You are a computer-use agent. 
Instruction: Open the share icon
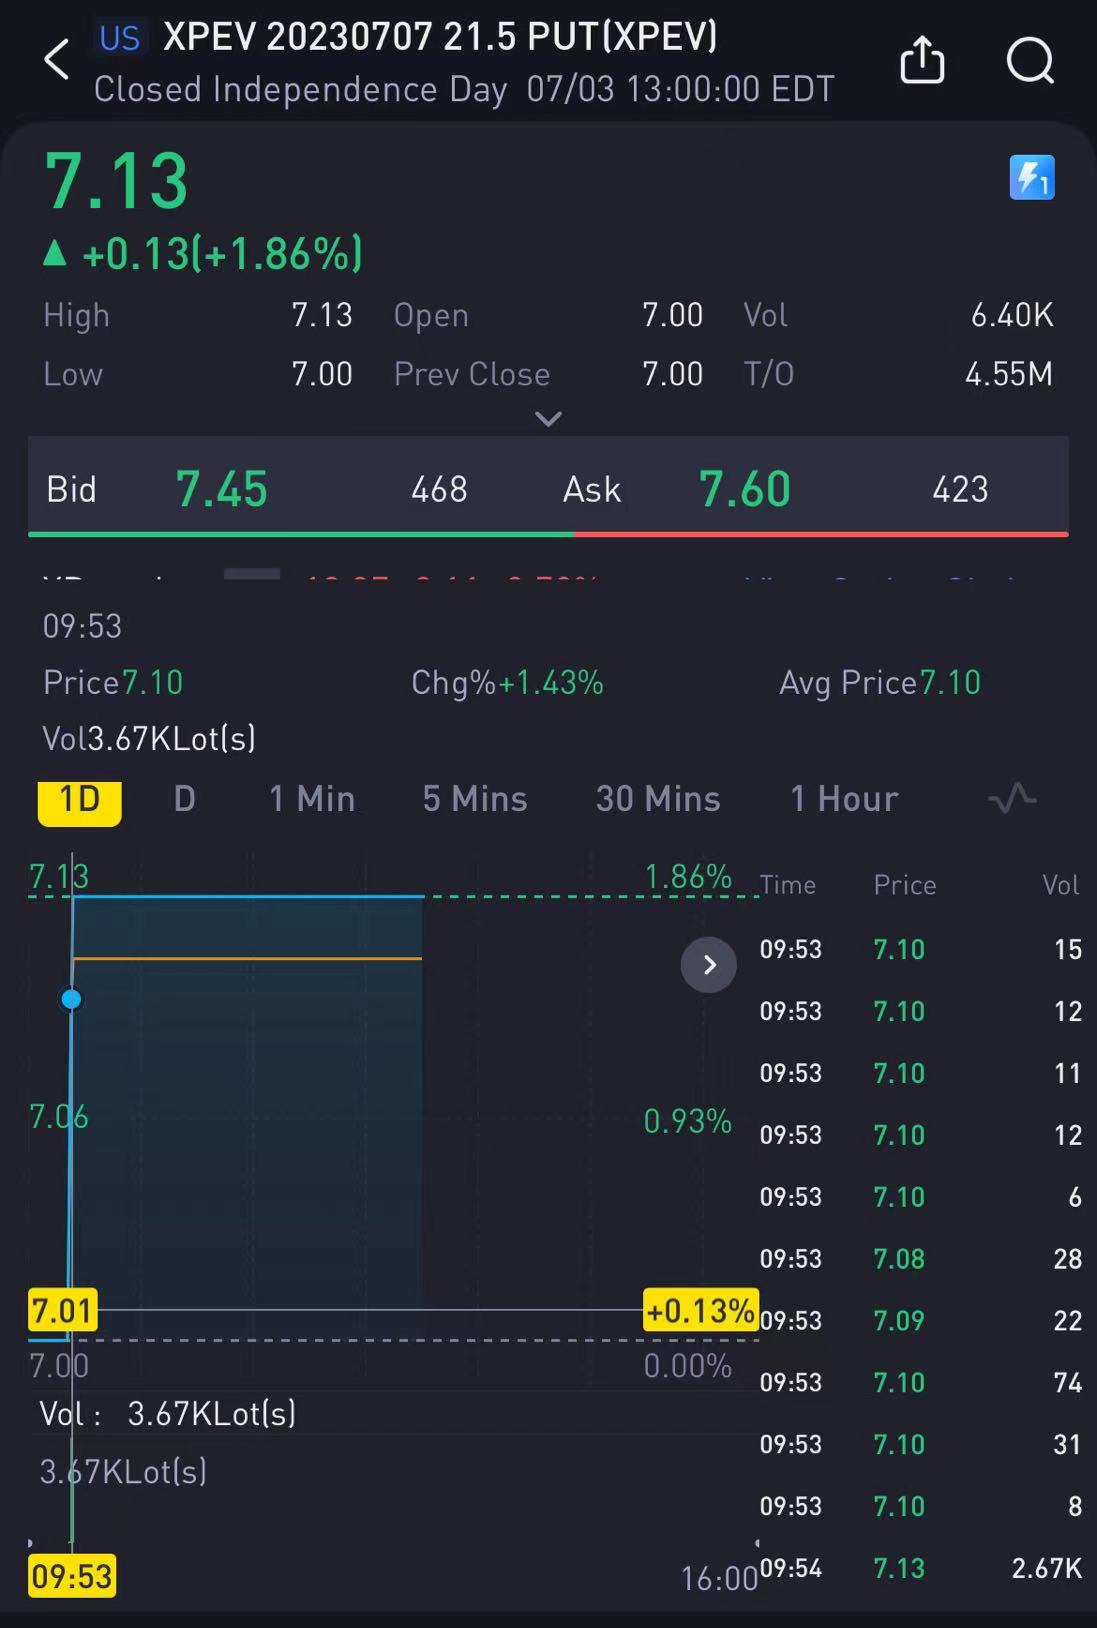coord(922,60)
